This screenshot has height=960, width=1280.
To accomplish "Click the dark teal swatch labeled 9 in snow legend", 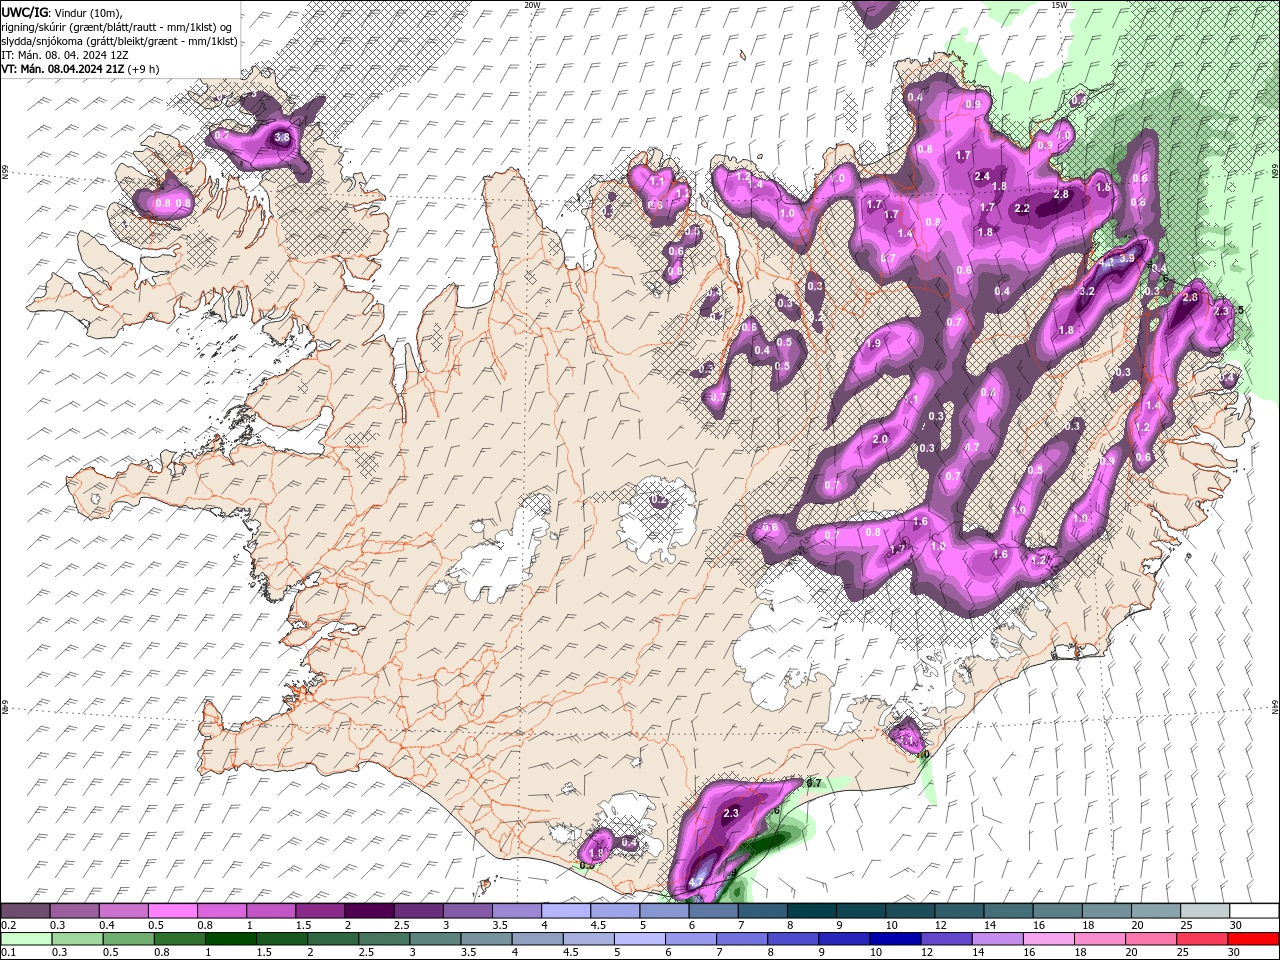I will (x=861, y=911).
